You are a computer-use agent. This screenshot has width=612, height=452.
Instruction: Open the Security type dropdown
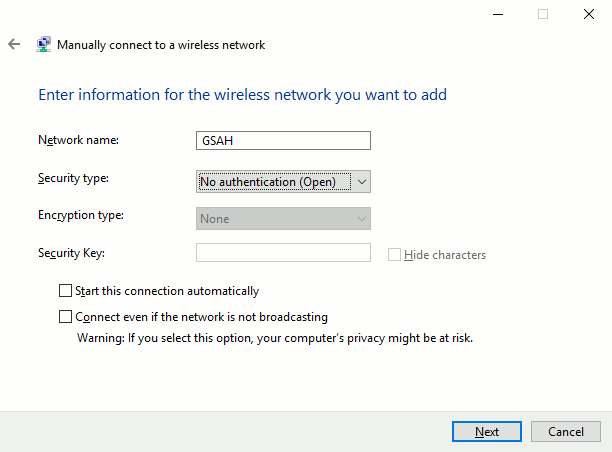tap(275, 181)
